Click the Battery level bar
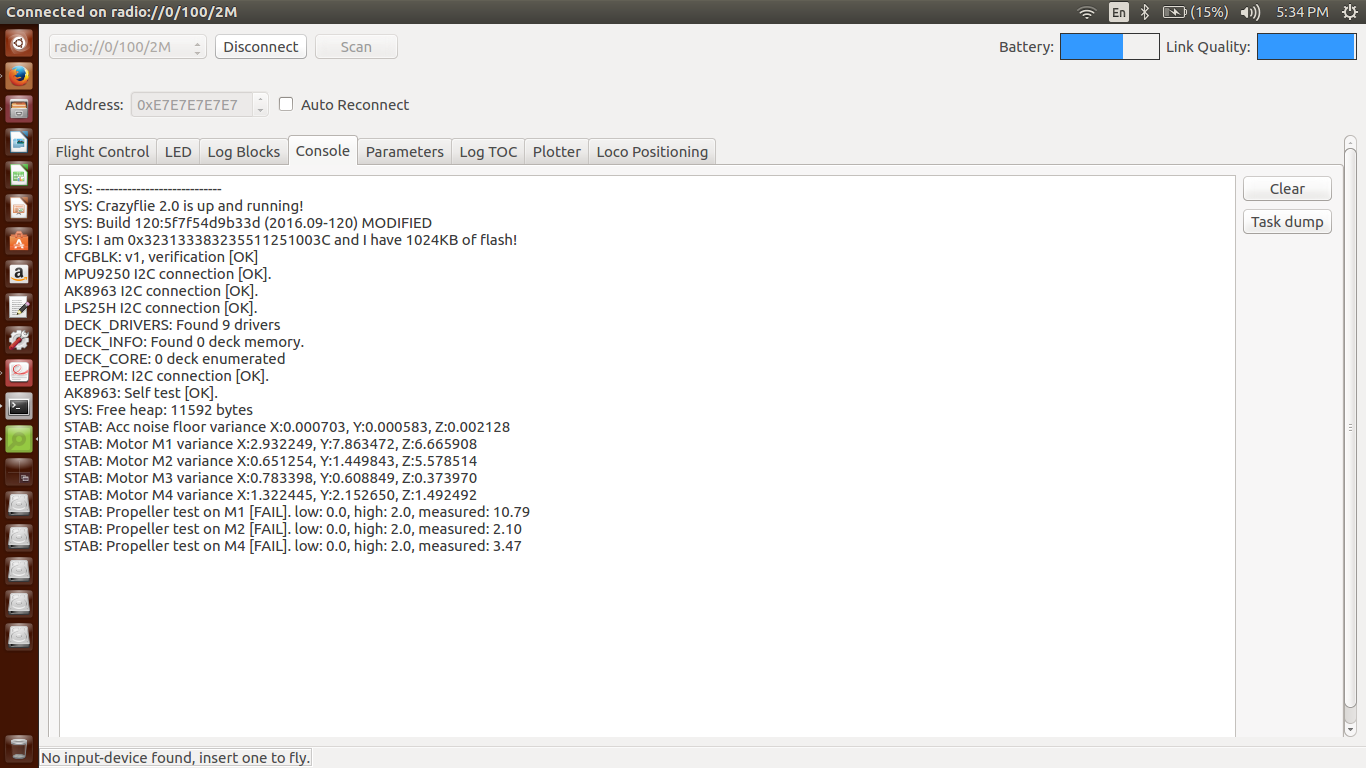The image size is (1366, 768). pyautogui.click(x=1109, y=47)
